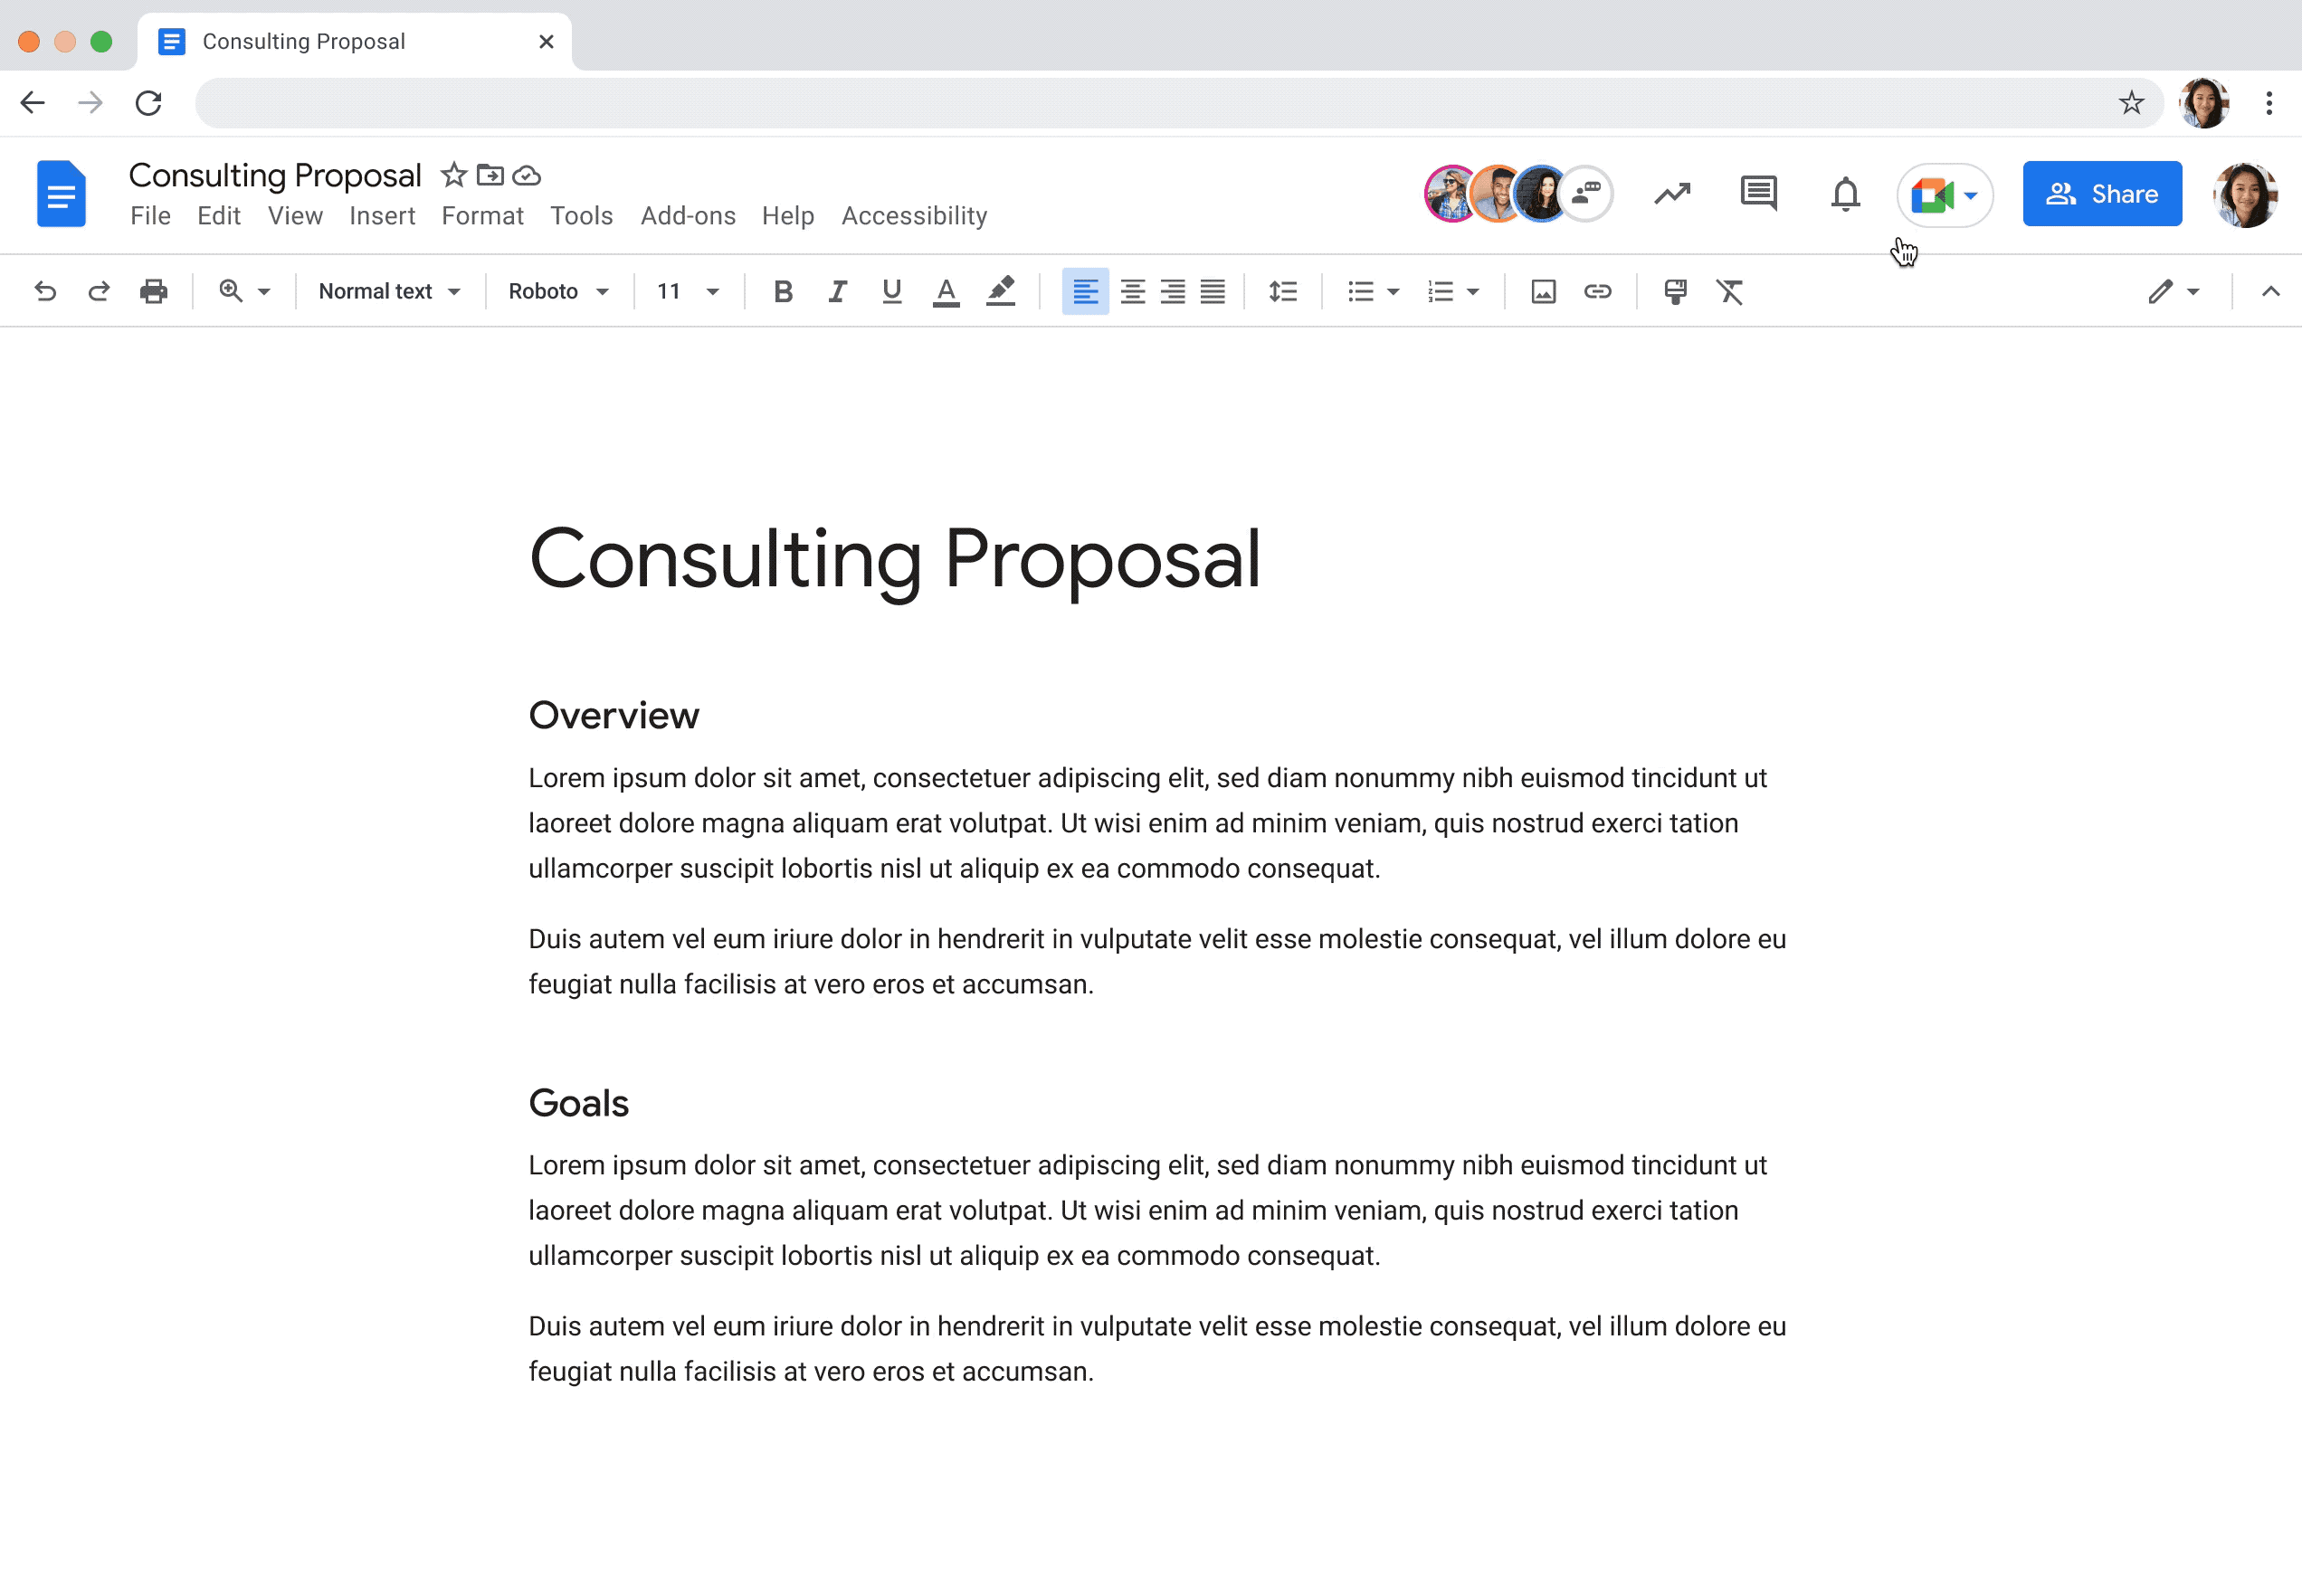Click the Share button
This screenshot has height=1596, width=2302.
2103,194
